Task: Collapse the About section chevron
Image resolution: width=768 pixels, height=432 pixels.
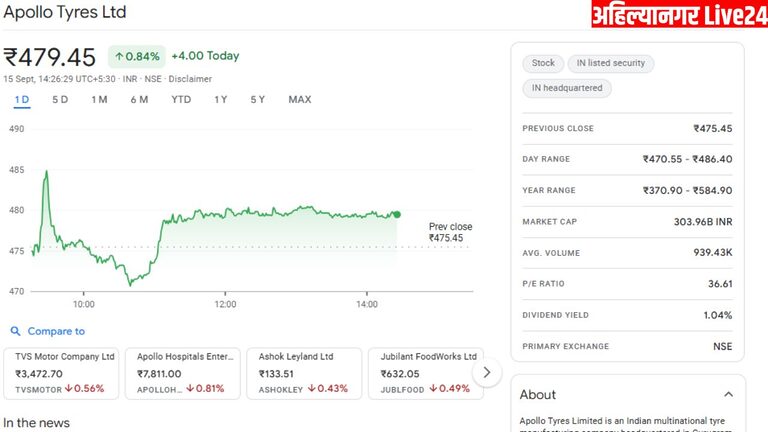Action: [x=727, y=395]
